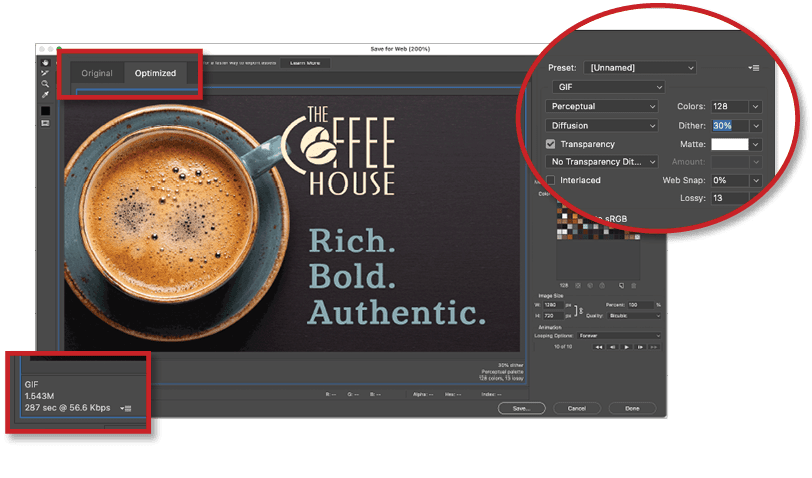Image resolution: width=812 pixels, height=478 pixels.
Task: Select the Zoom tool
Action: pos(46,84)
